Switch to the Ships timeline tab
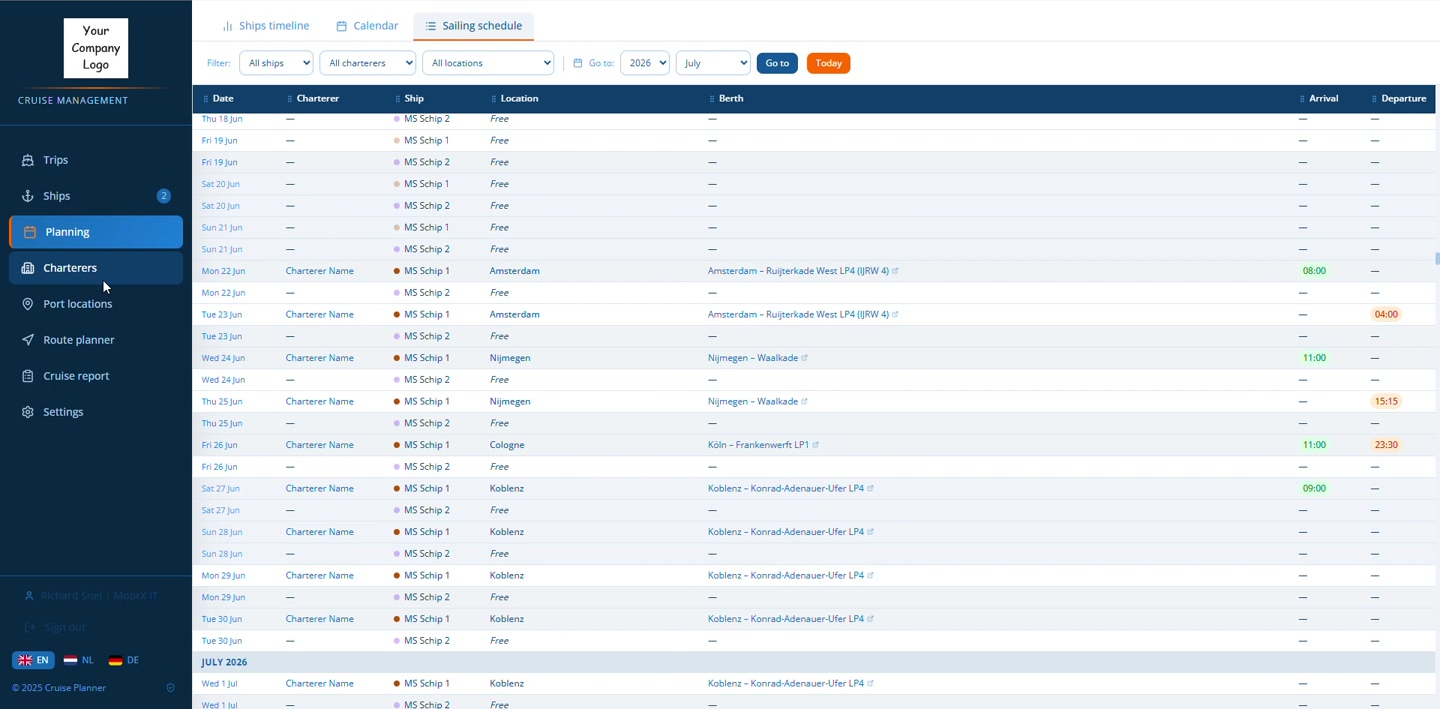Viewport: 1440px width, 709px height. click(x=266, y=26)
